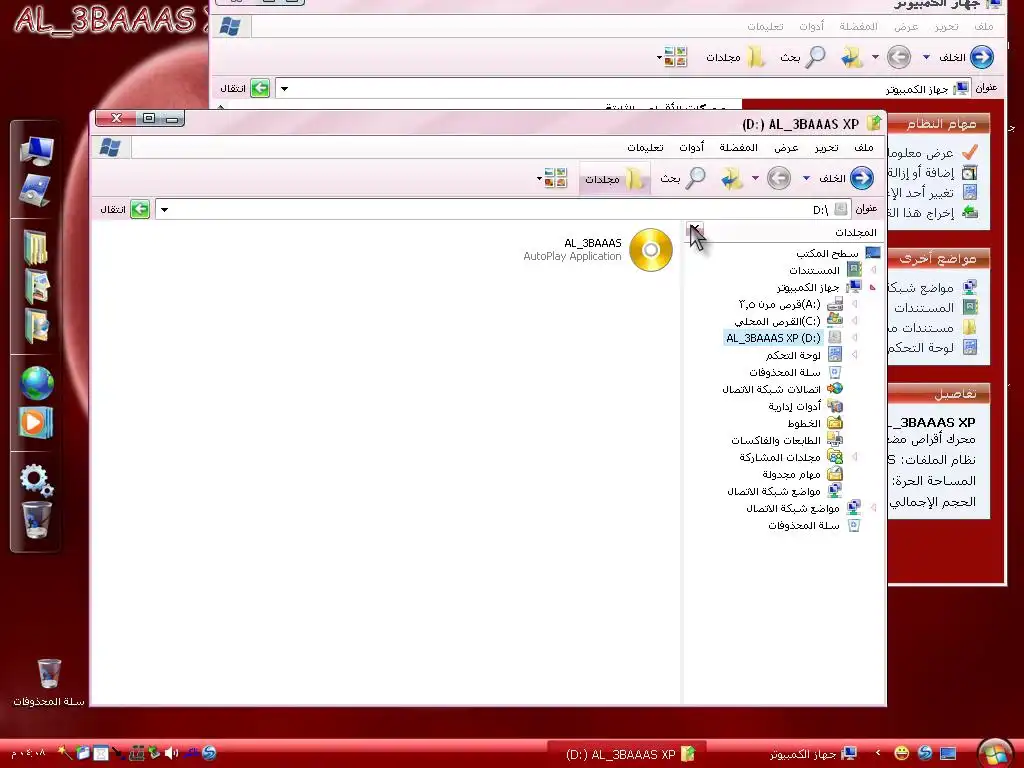
Task: Close the المجلدات folders pane
Action: click(x=694, y=229)
